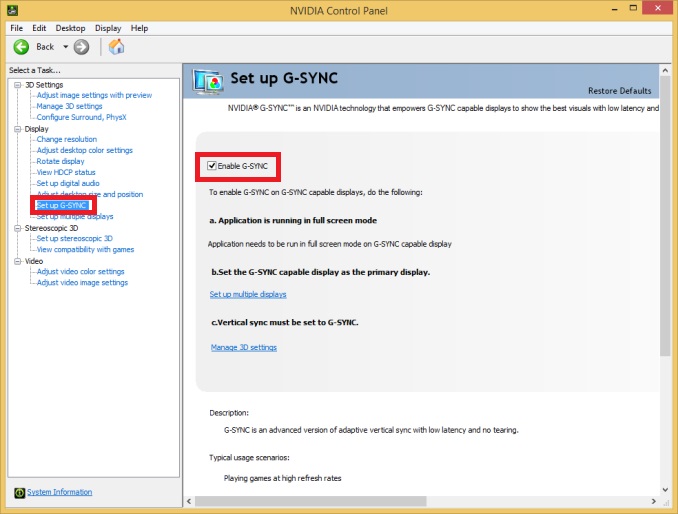This screenshot has width=678, height=514.
Task: Select Set up multiple displays in tree
Action: pos(74,217)
